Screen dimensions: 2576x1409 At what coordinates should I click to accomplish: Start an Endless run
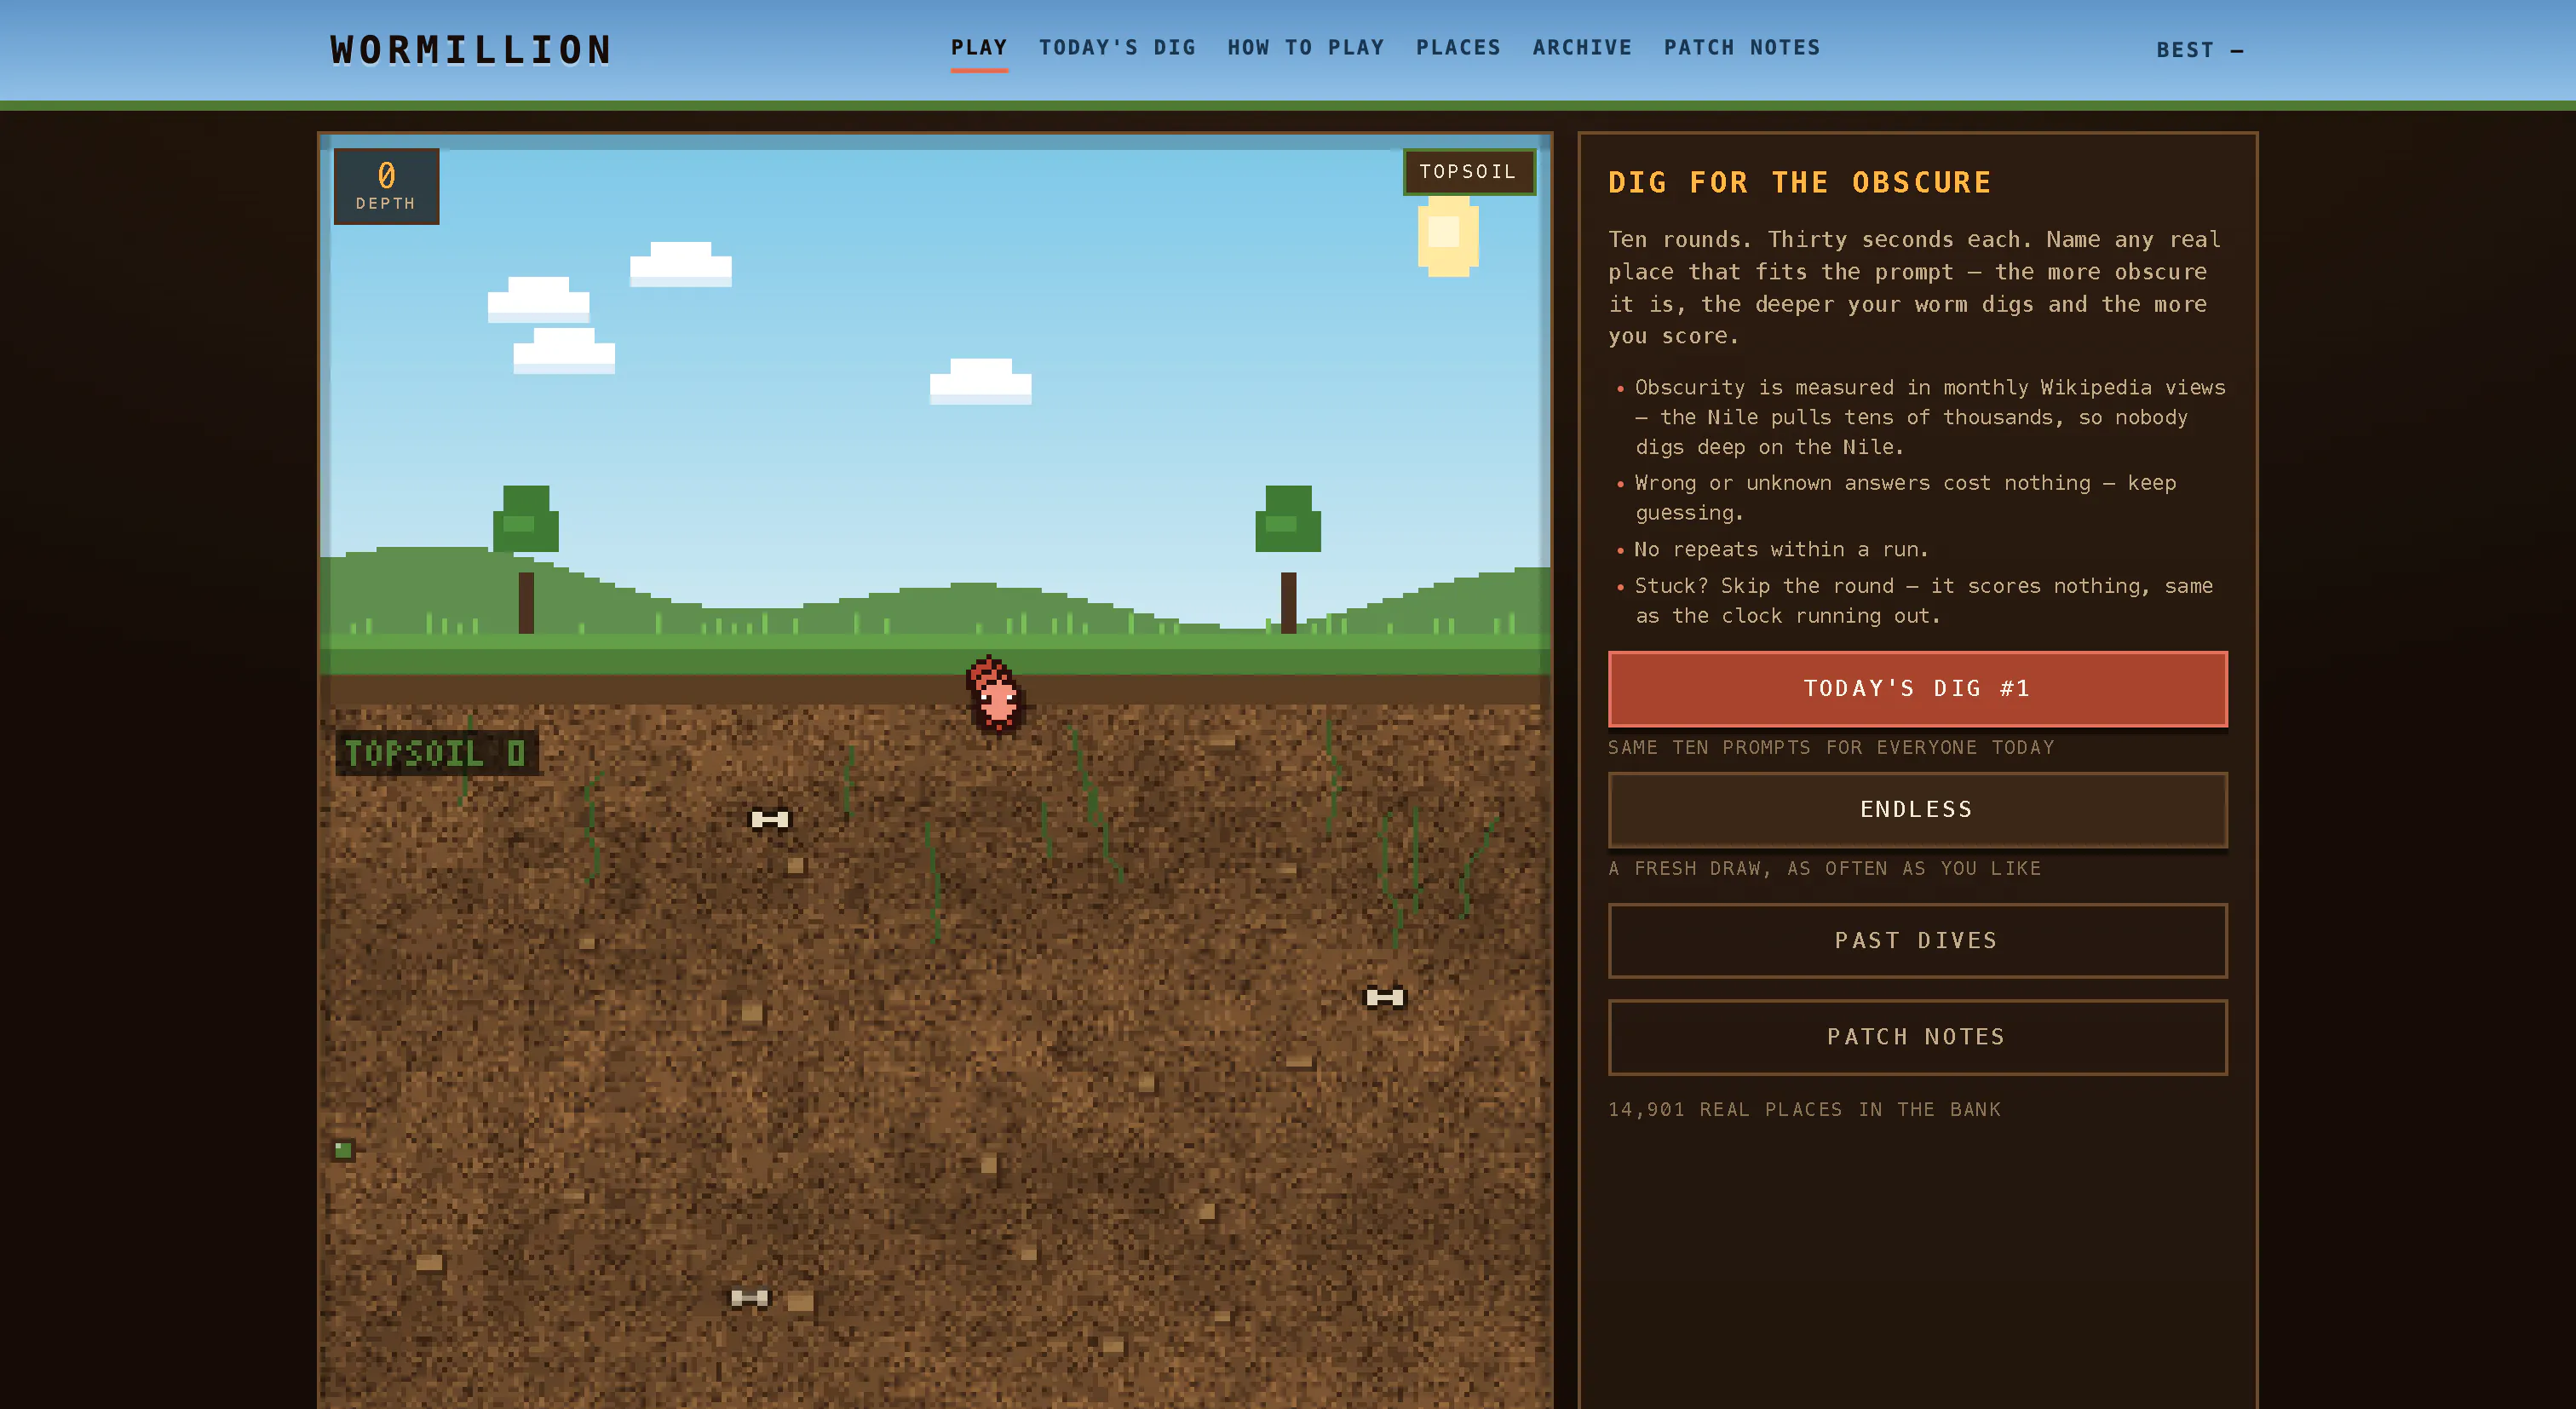tap(1917, 810)
